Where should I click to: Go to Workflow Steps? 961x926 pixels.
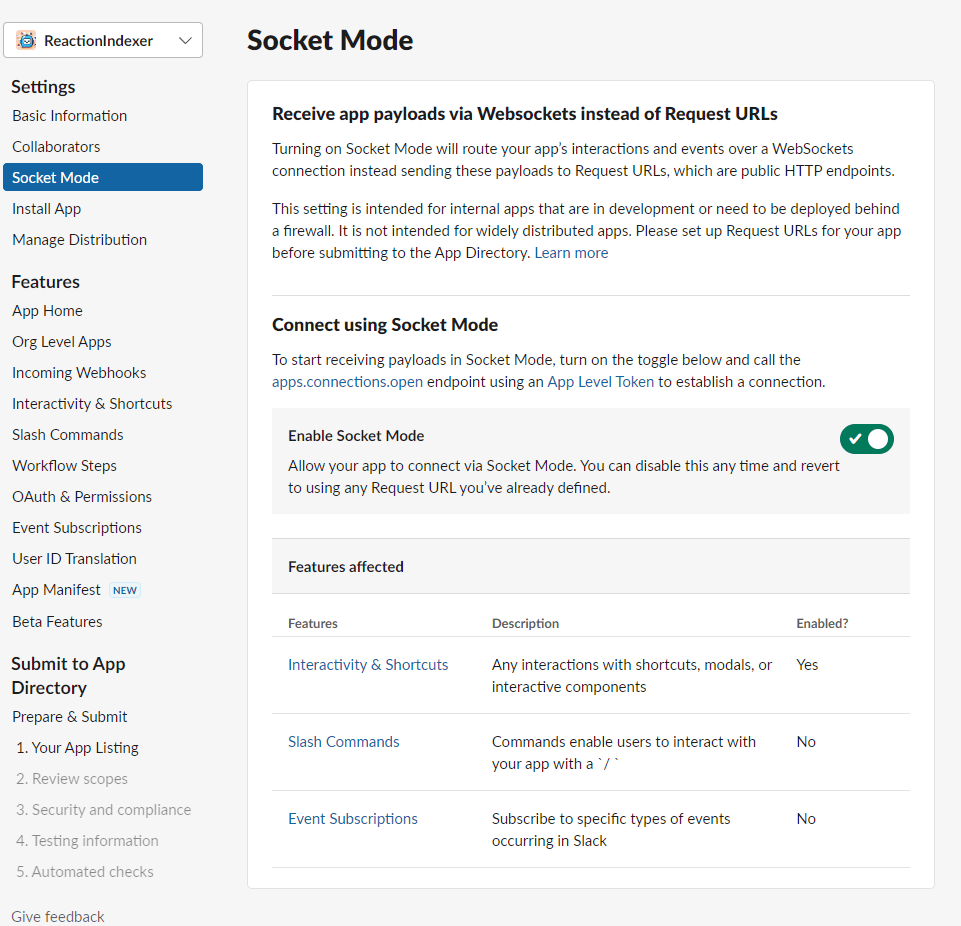pos(64,466)
